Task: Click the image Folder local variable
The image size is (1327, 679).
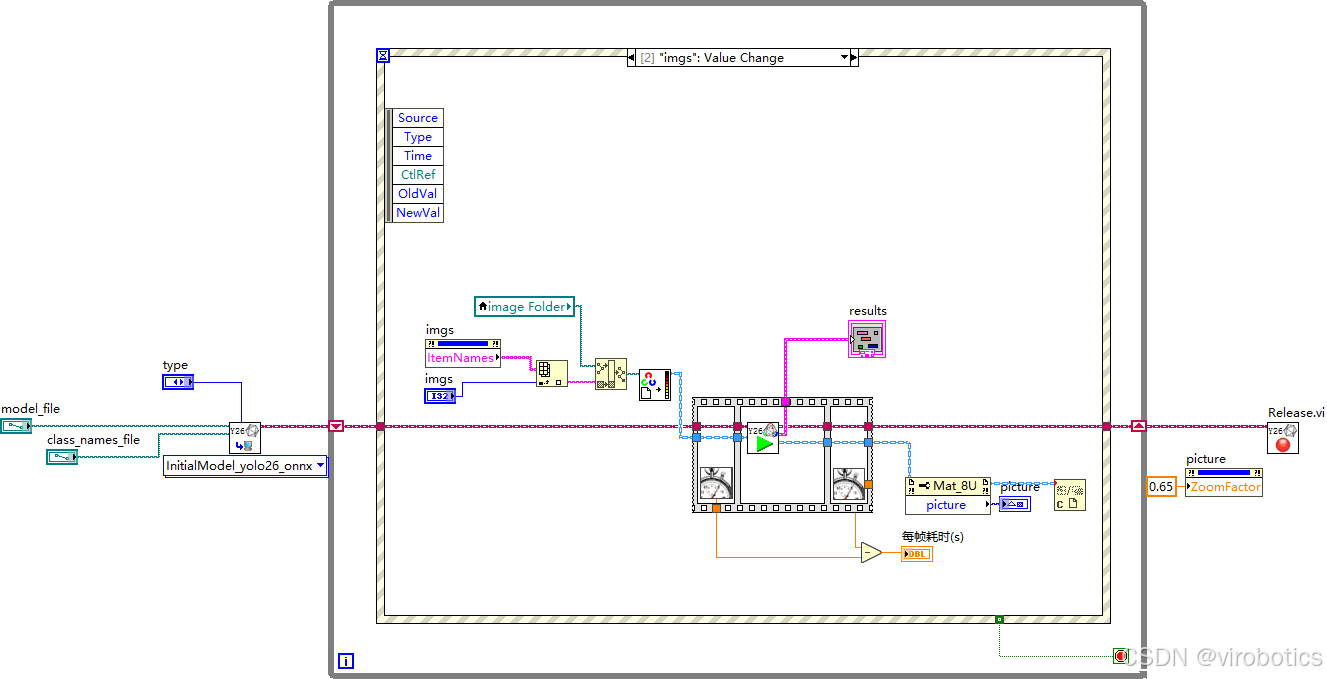Action: click(525, 307)
